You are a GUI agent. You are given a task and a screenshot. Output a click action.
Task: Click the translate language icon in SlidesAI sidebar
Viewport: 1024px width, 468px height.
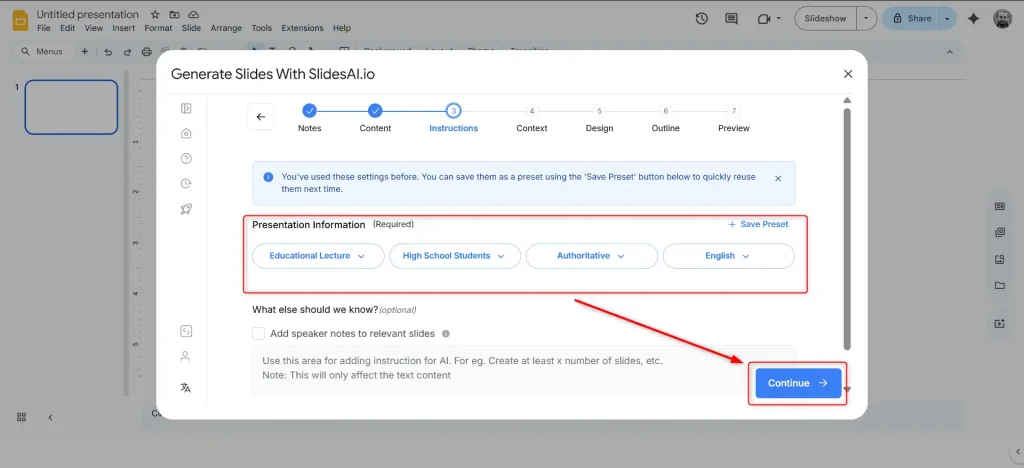point(185,388)
